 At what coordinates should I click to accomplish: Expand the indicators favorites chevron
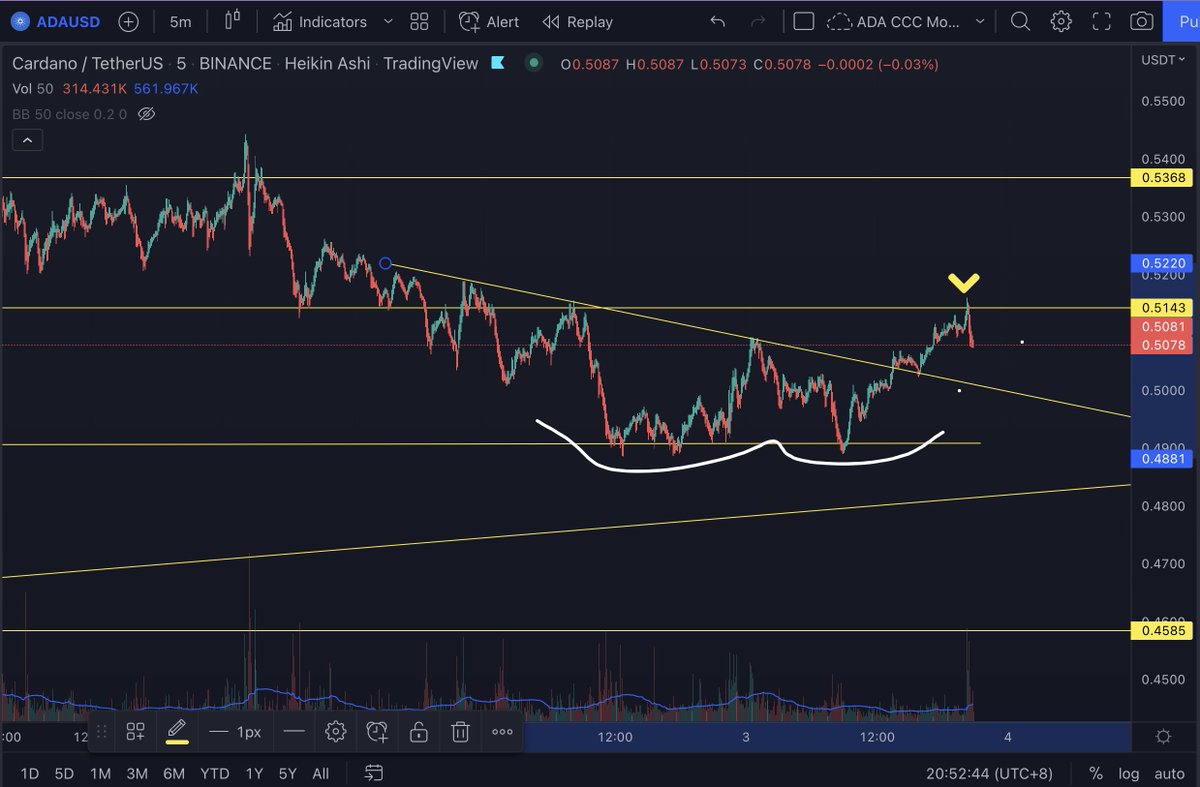click(388, 21)
